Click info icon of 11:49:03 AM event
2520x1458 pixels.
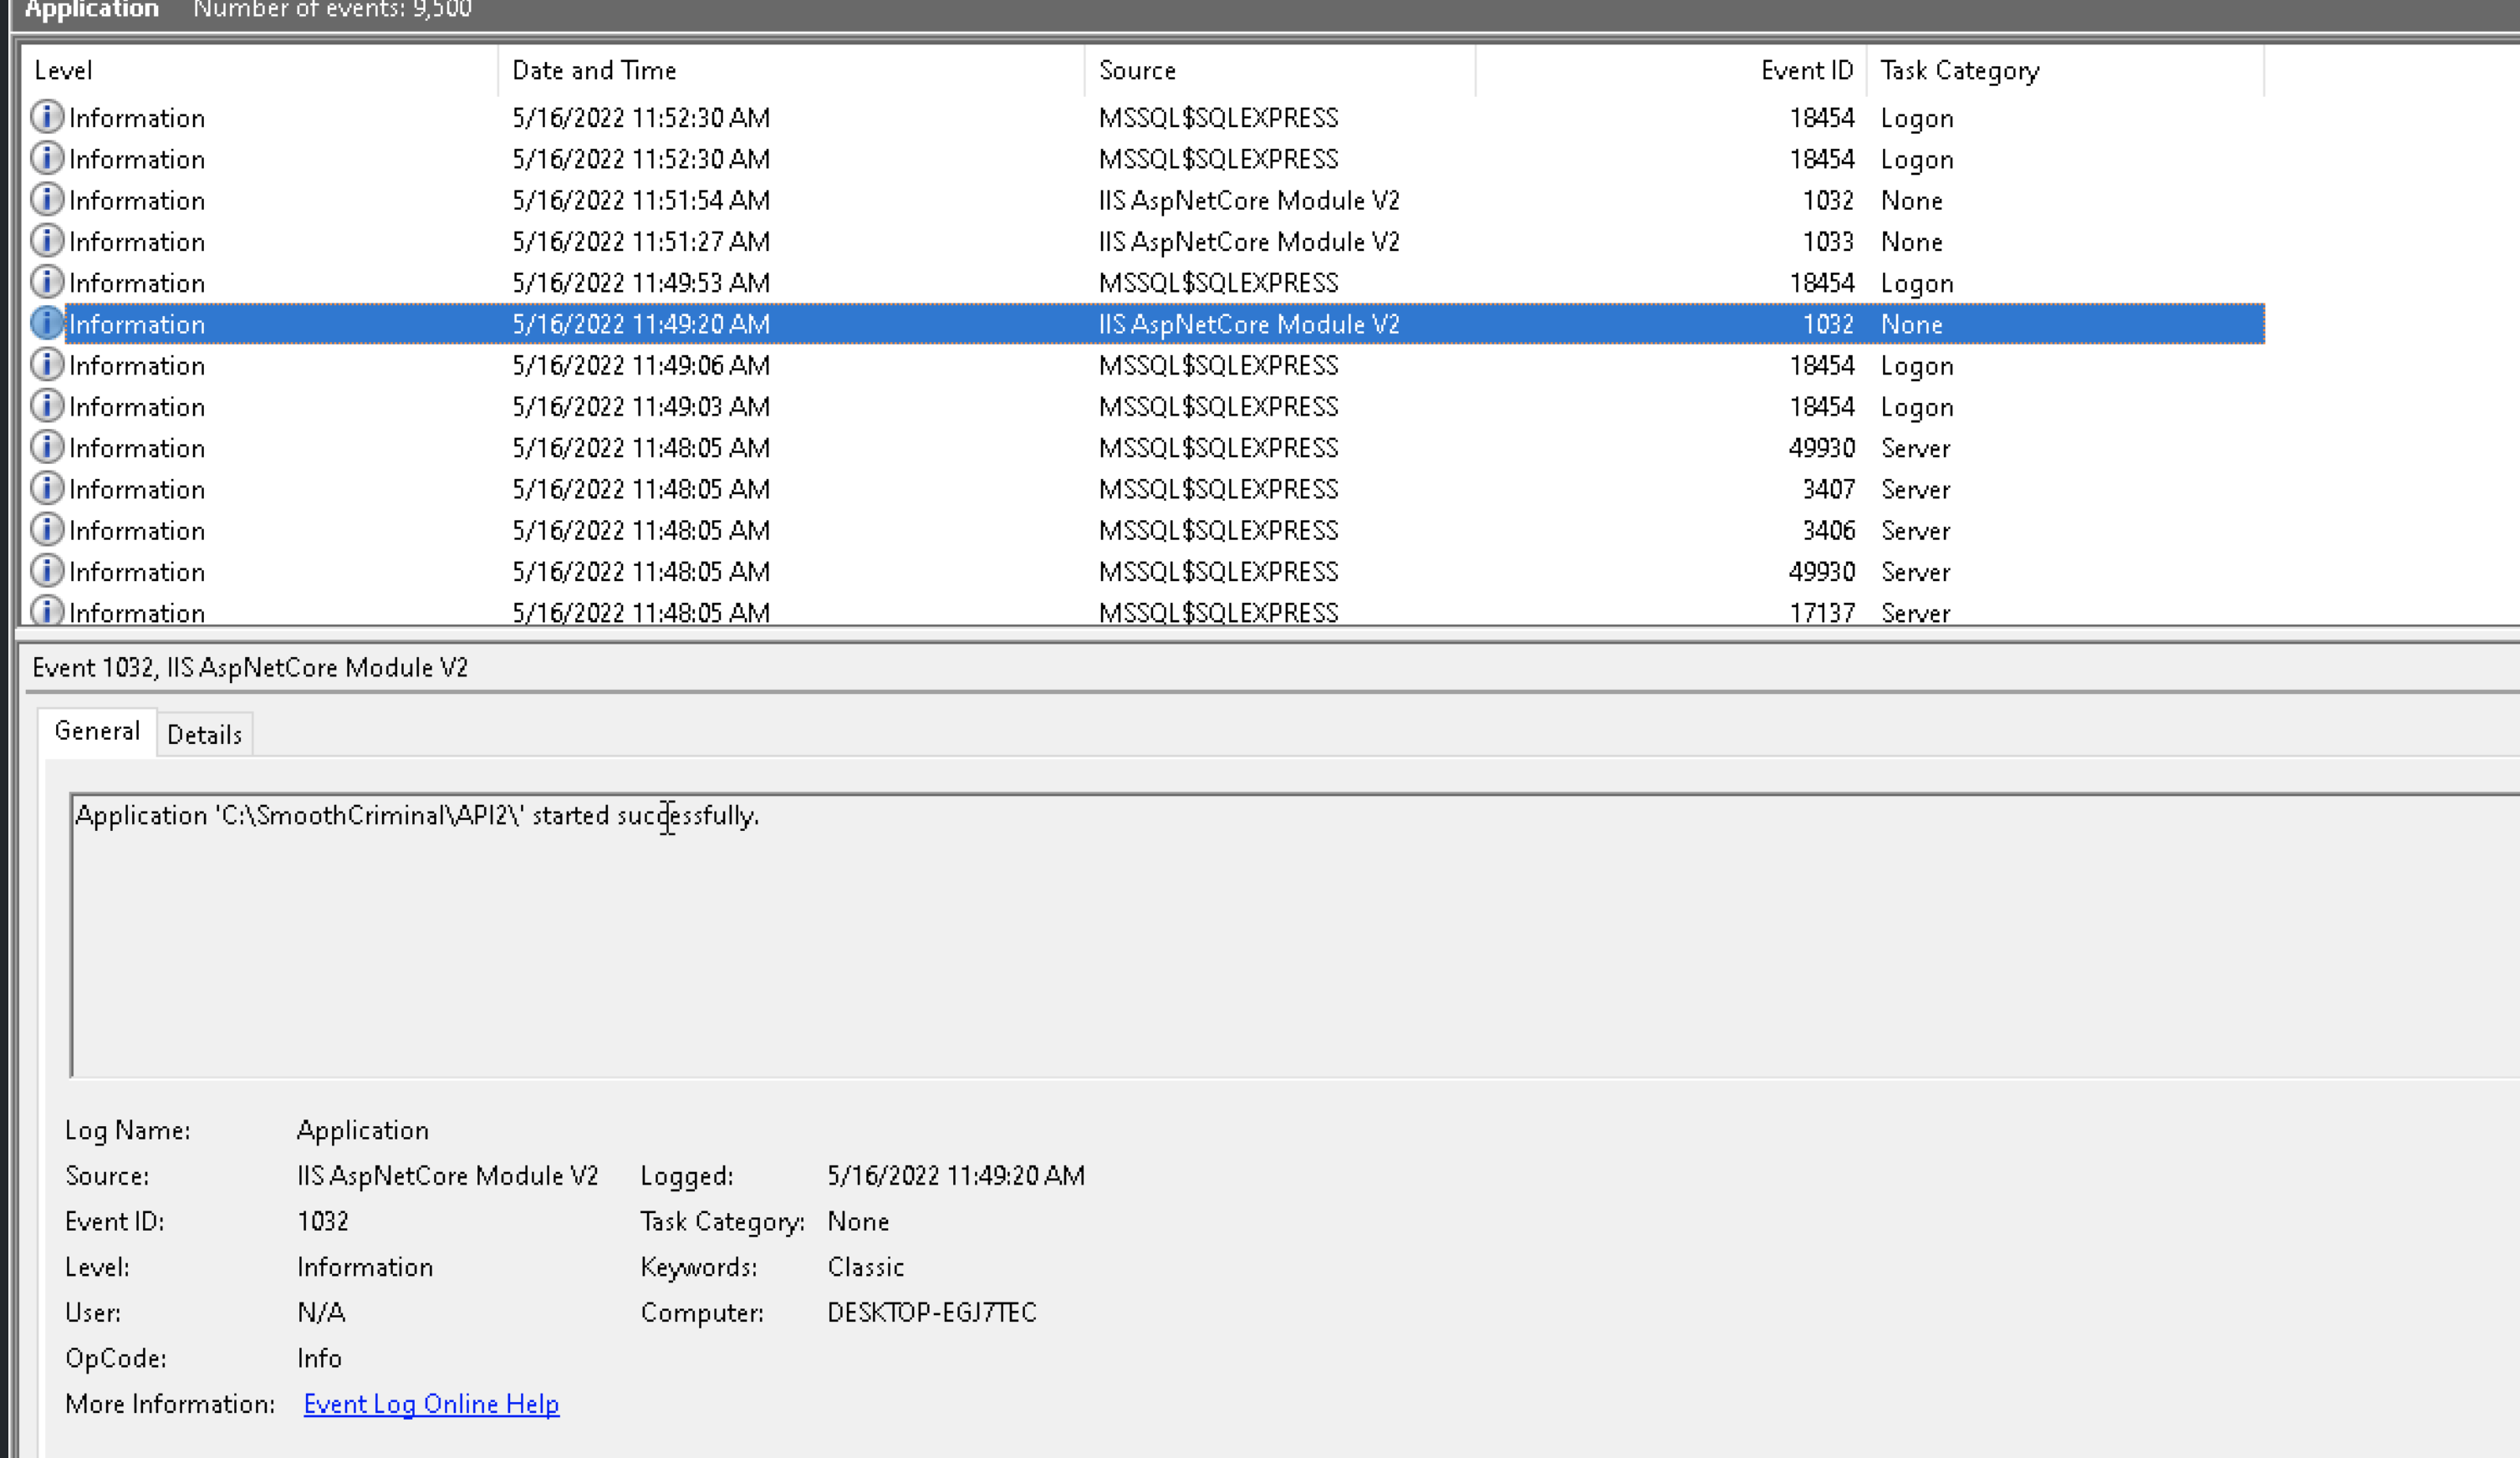click(x=46, y=406)
